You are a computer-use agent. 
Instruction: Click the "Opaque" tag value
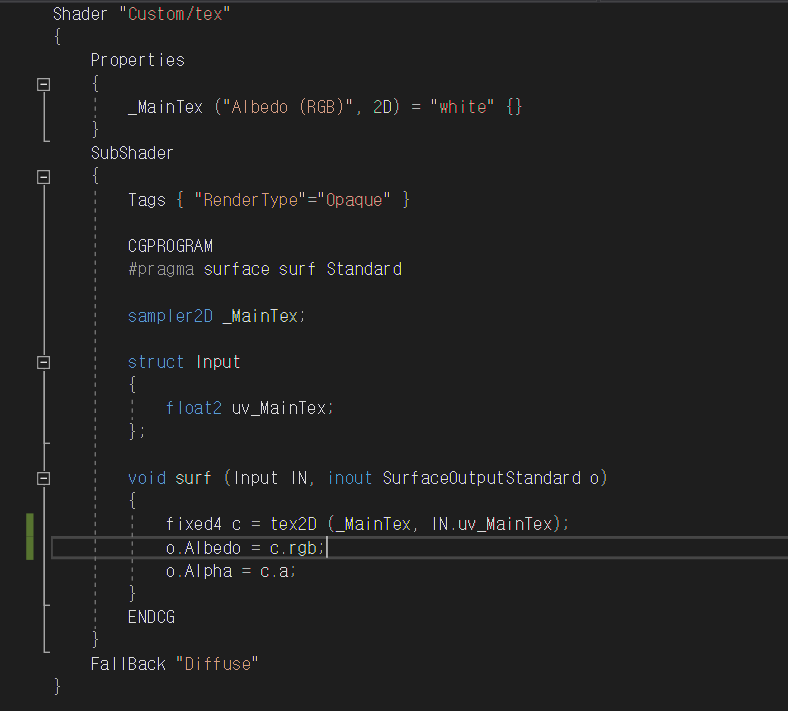(354, 200)
